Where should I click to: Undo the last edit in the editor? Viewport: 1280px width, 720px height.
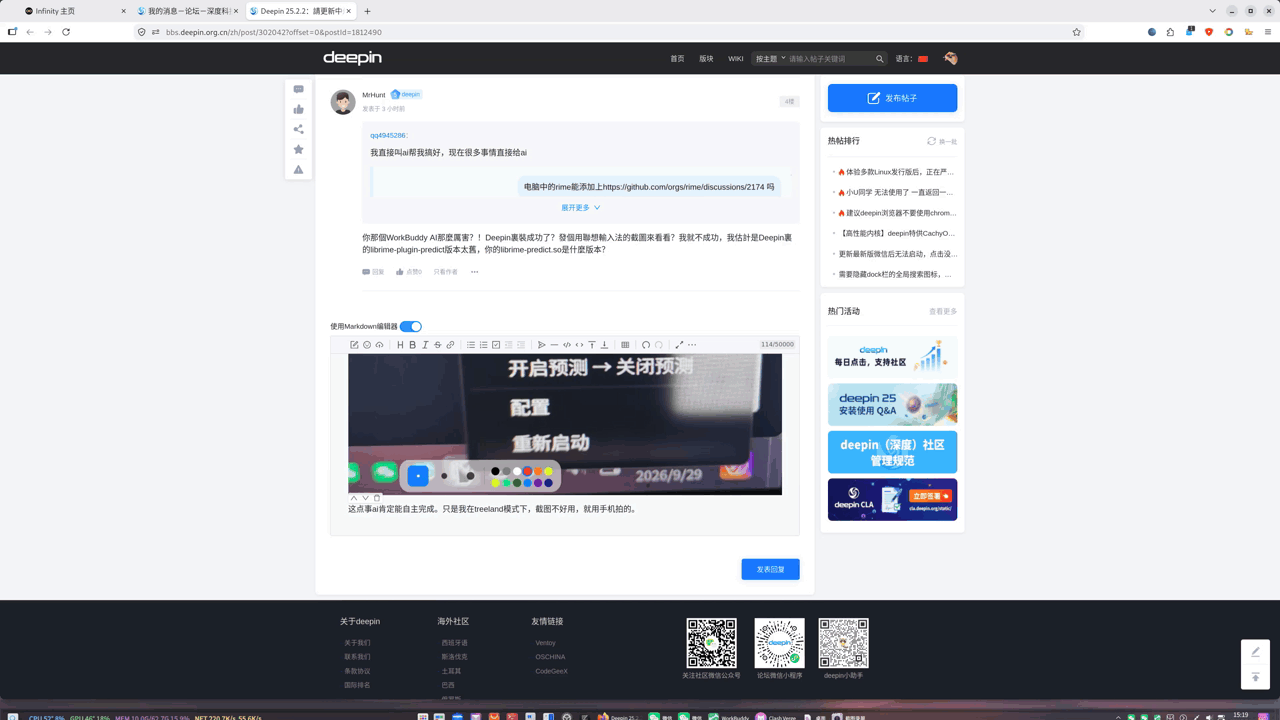[646, 345]
